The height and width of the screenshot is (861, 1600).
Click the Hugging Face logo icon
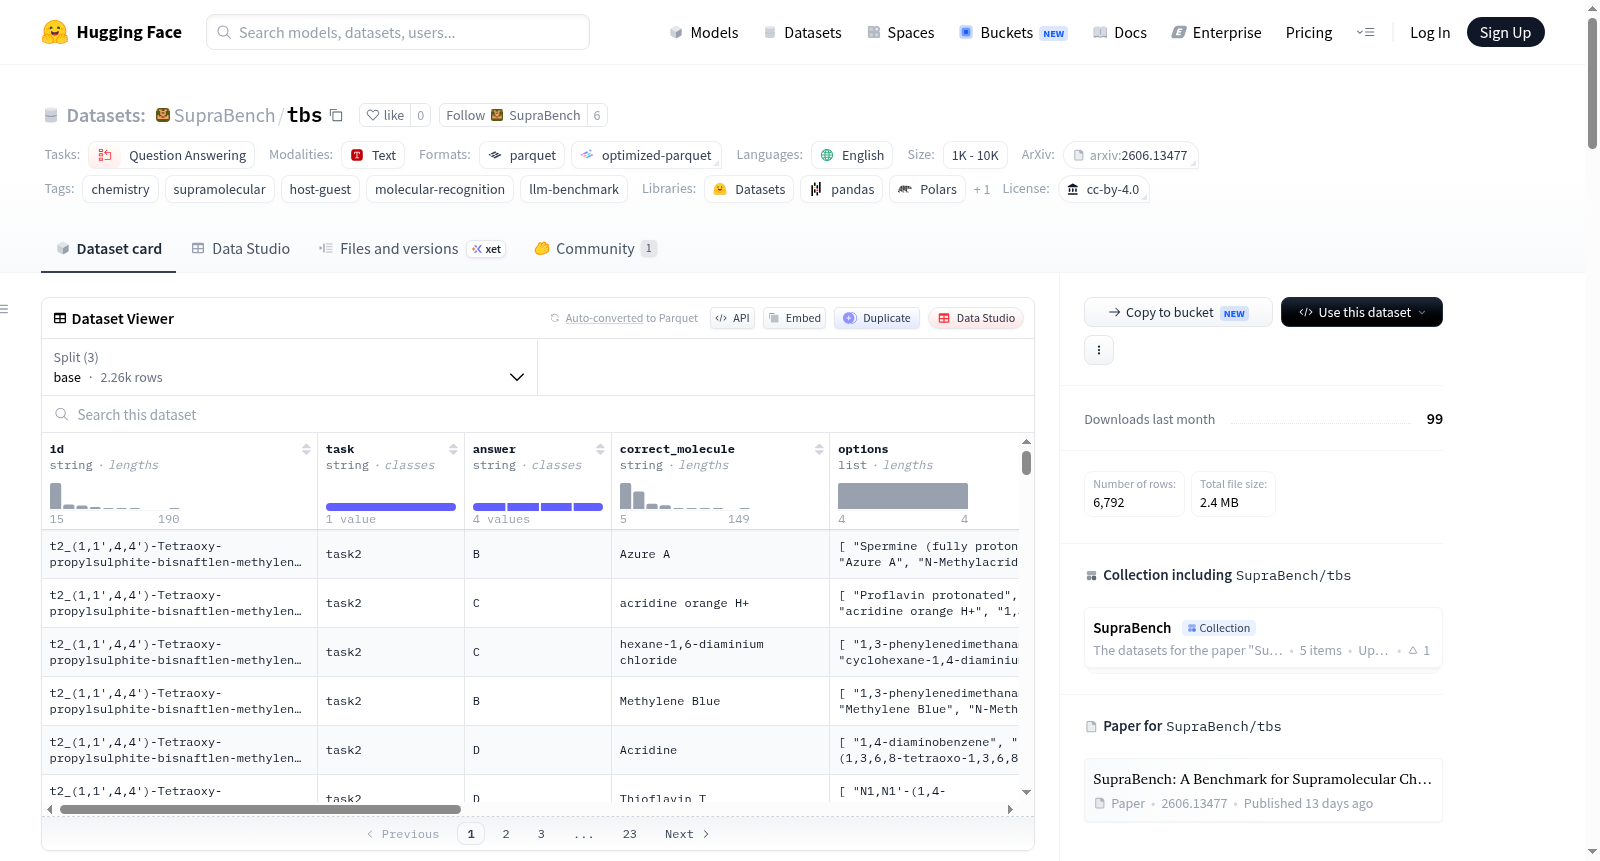[x=55, y=32]
